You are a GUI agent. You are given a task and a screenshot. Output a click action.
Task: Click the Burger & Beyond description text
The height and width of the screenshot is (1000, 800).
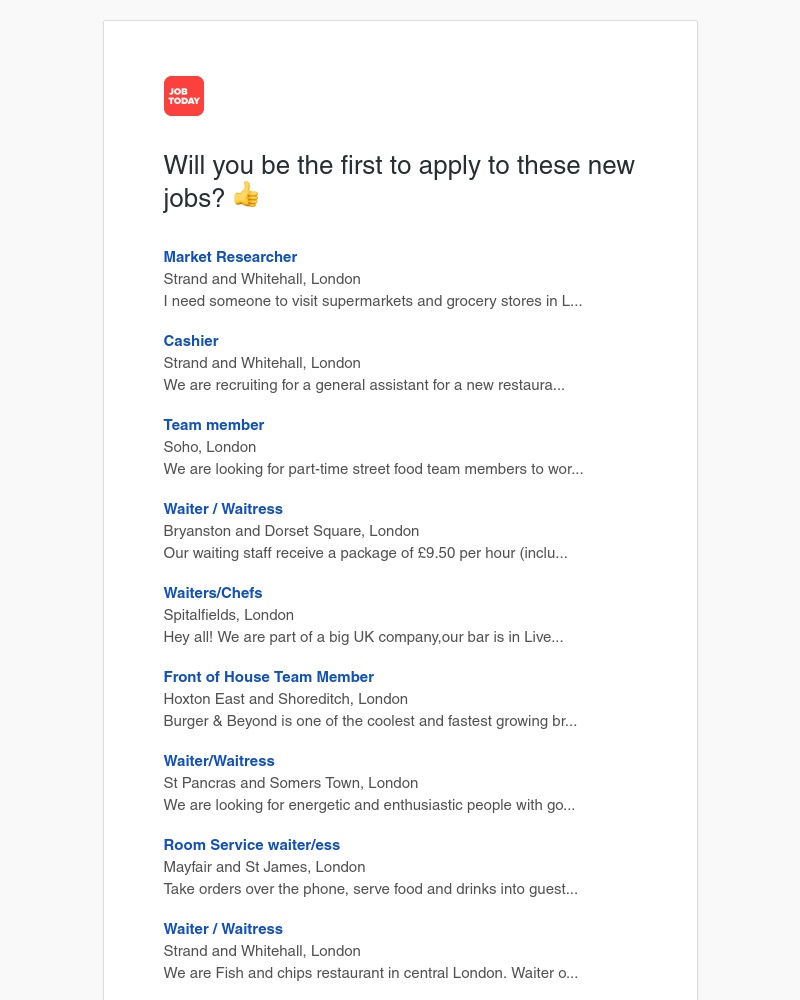click(x=370, y=721)
